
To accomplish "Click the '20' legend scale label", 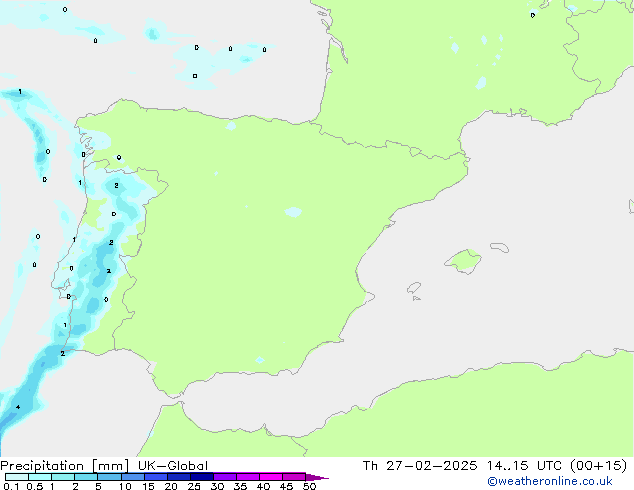I will click(x=171, y=486).
